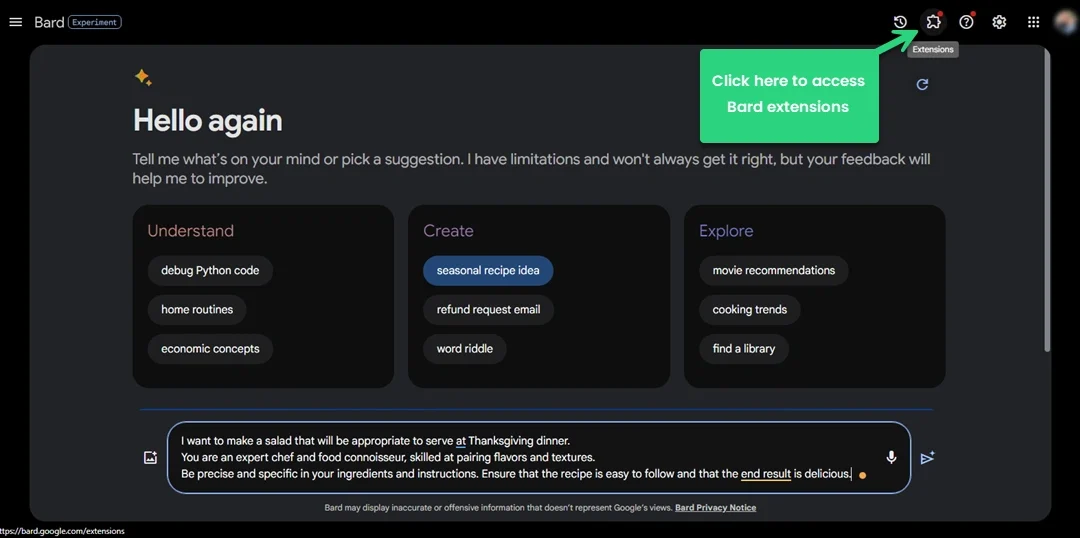
Task: Open the Settings gear icon
Action: tap(999, 22)
